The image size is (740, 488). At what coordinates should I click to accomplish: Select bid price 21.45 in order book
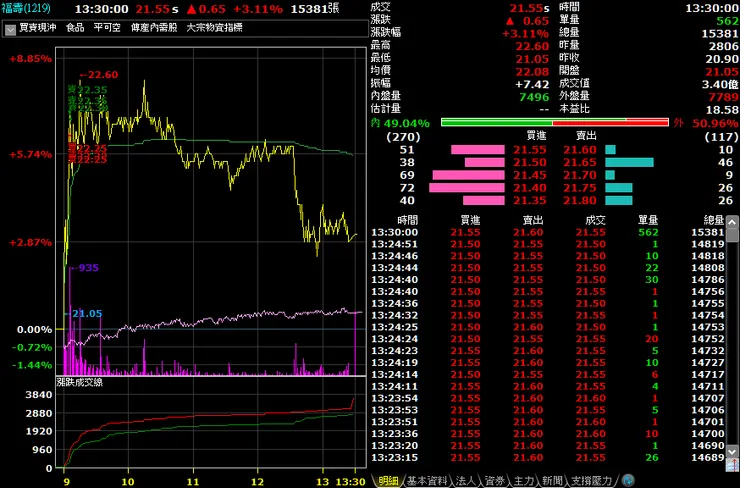(530, 175)
